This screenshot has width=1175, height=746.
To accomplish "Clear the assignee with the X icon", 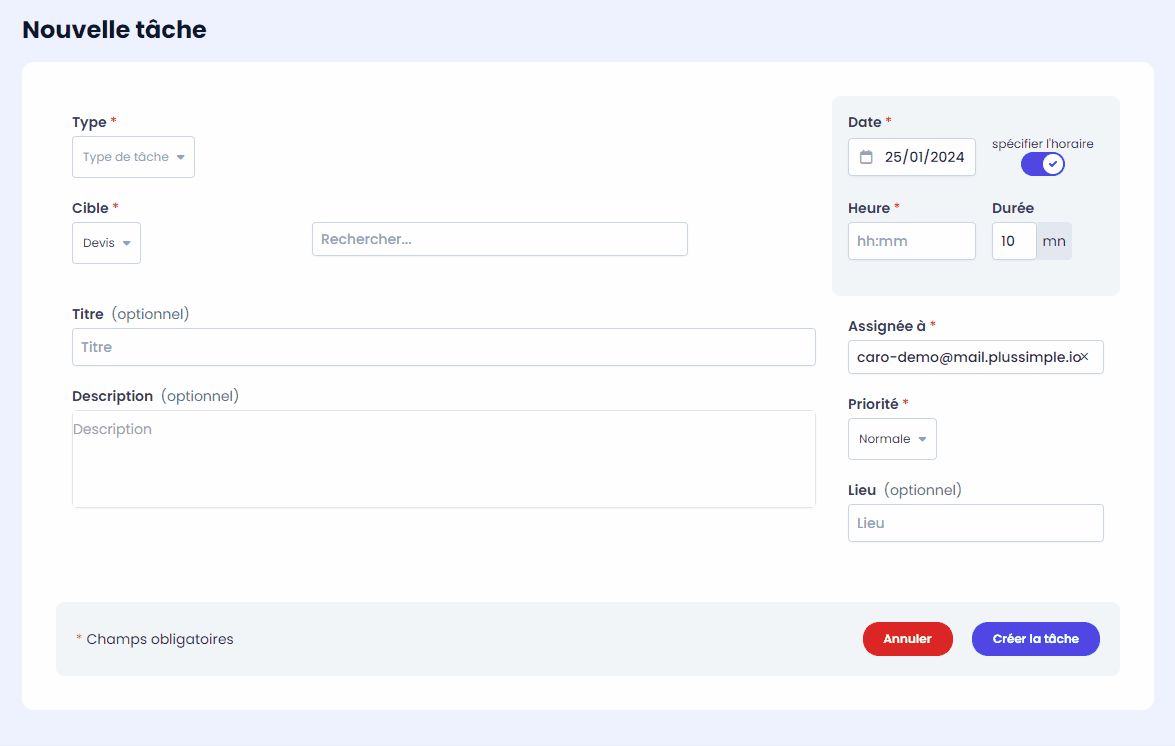I will [1084, 357].
